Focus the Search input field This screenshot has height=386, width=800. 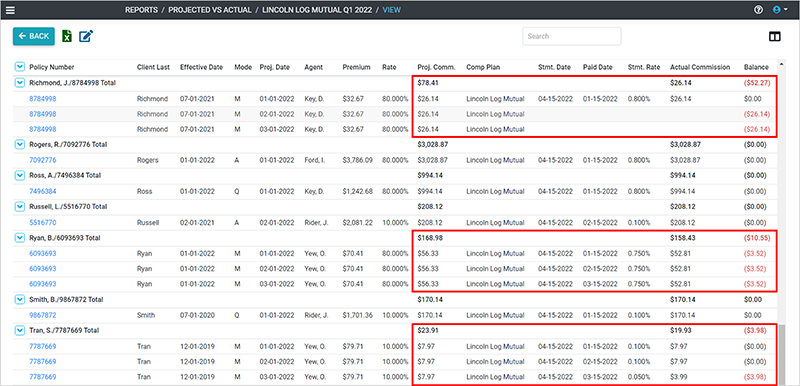click(571, 36)
